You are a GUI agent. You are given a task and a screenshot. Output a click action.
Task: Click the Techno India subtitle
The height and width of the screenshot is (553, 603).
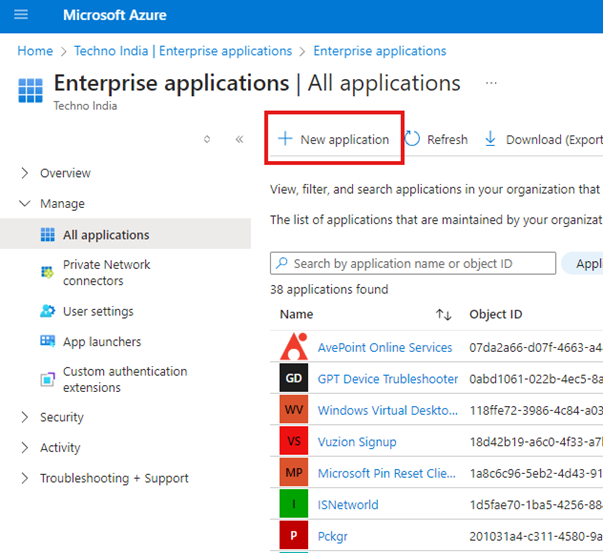point(85,106)
